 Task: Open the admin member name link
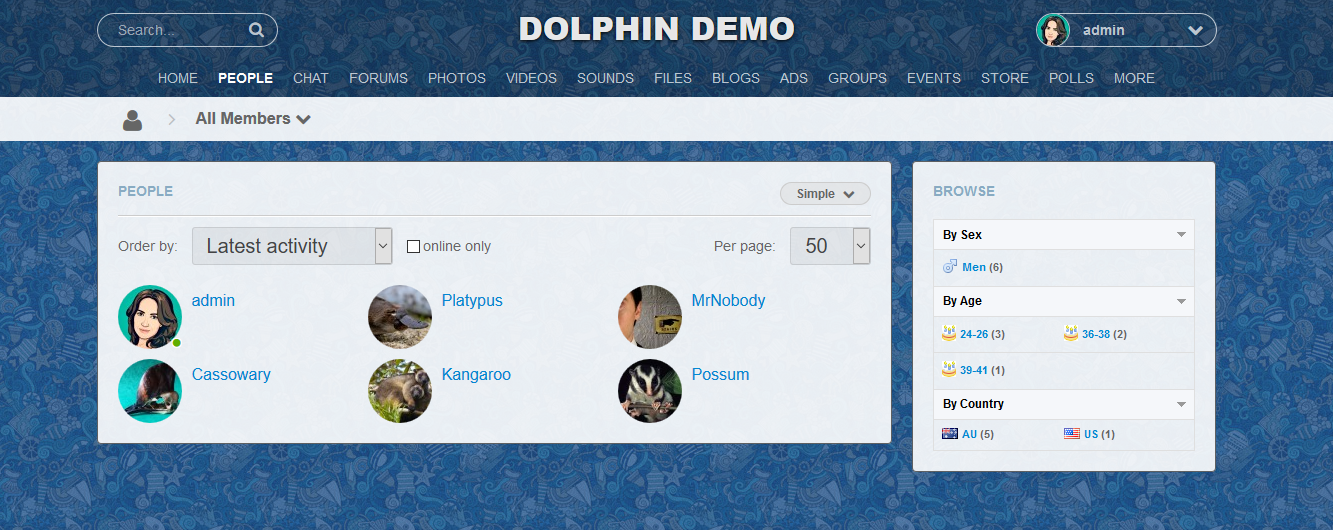point(213,300)
